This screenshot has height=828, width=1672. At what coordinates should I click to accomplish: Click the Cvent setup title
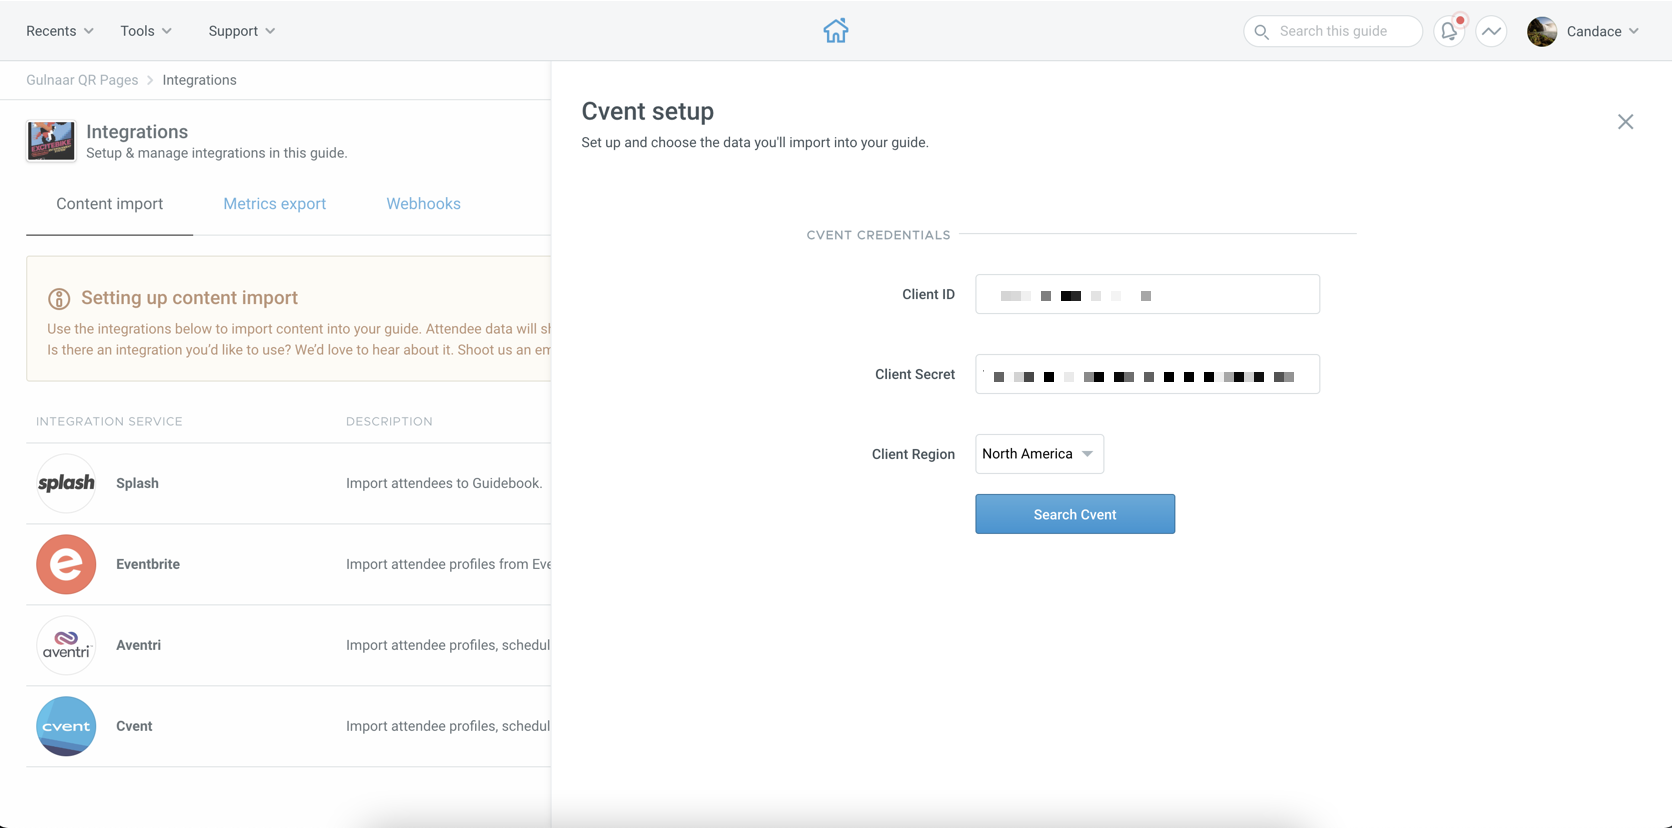point(648,111)
